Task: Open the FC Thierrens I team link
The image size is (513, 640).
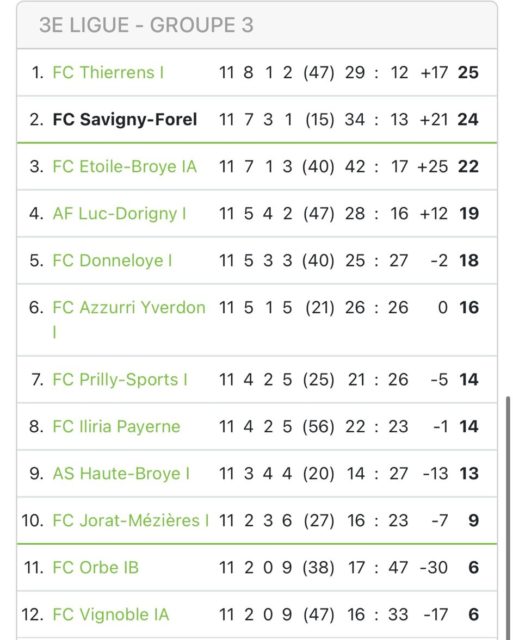Action: pyautogui.click(x=108, y=73)
